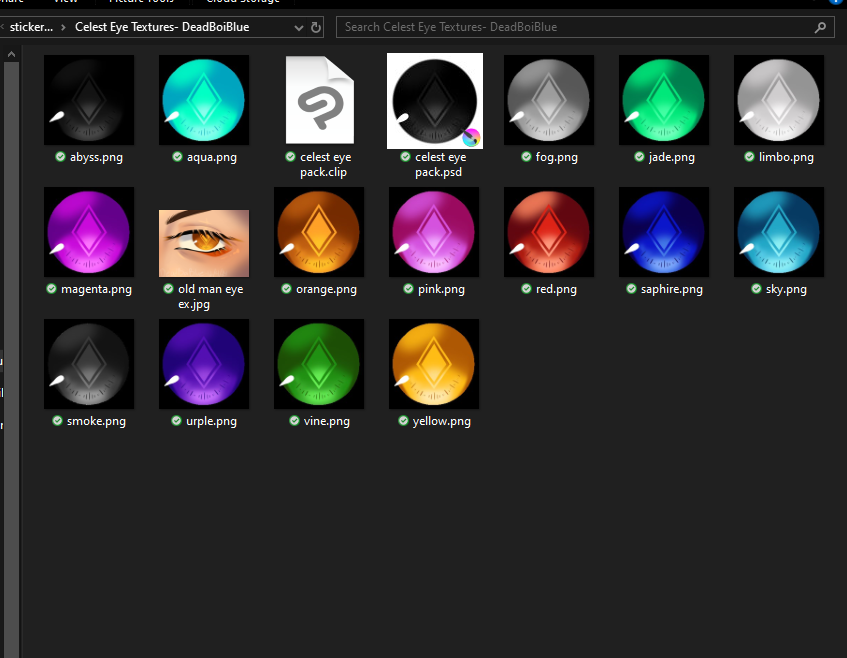
Task: Click the sync checkmark beside orange.png
Action: click(286, 288)
